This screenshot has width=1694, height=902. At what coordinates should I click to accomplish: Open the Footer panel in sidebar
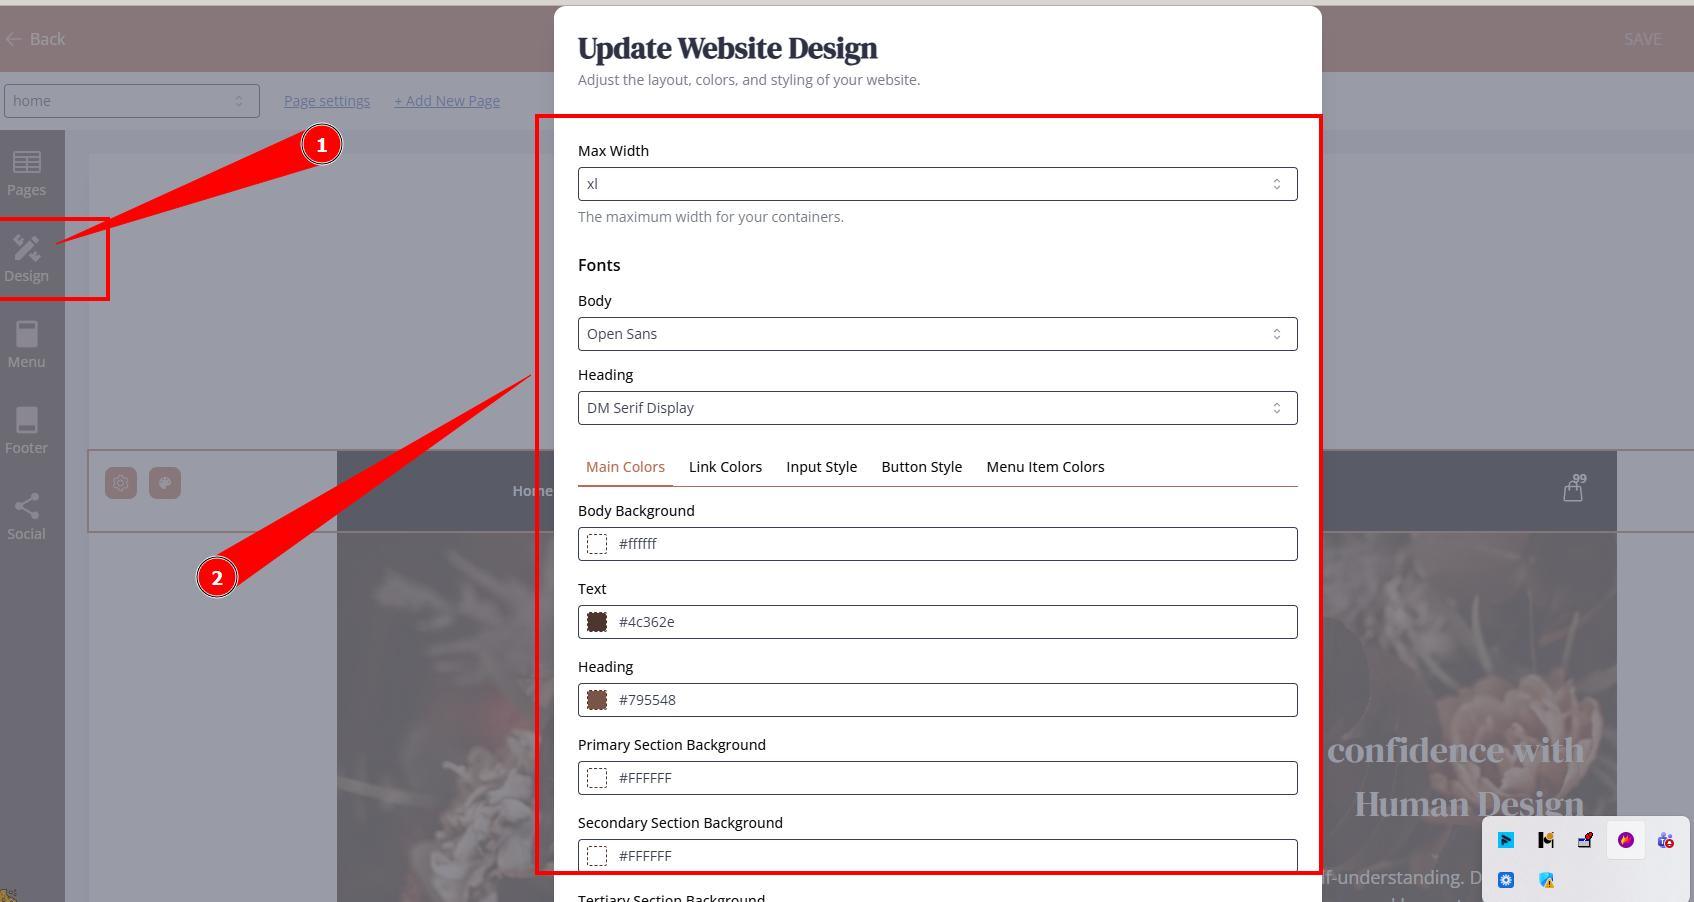(x=27, y=431)
